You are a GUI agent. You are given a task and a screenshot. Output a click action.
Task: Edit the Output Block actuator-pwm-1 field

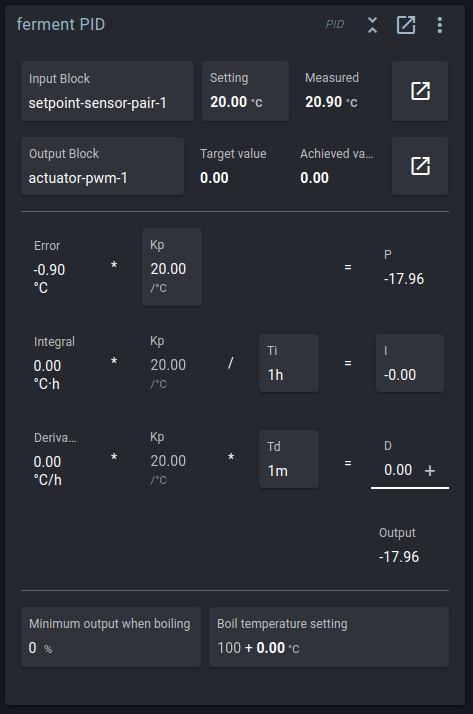pos(102,166)
